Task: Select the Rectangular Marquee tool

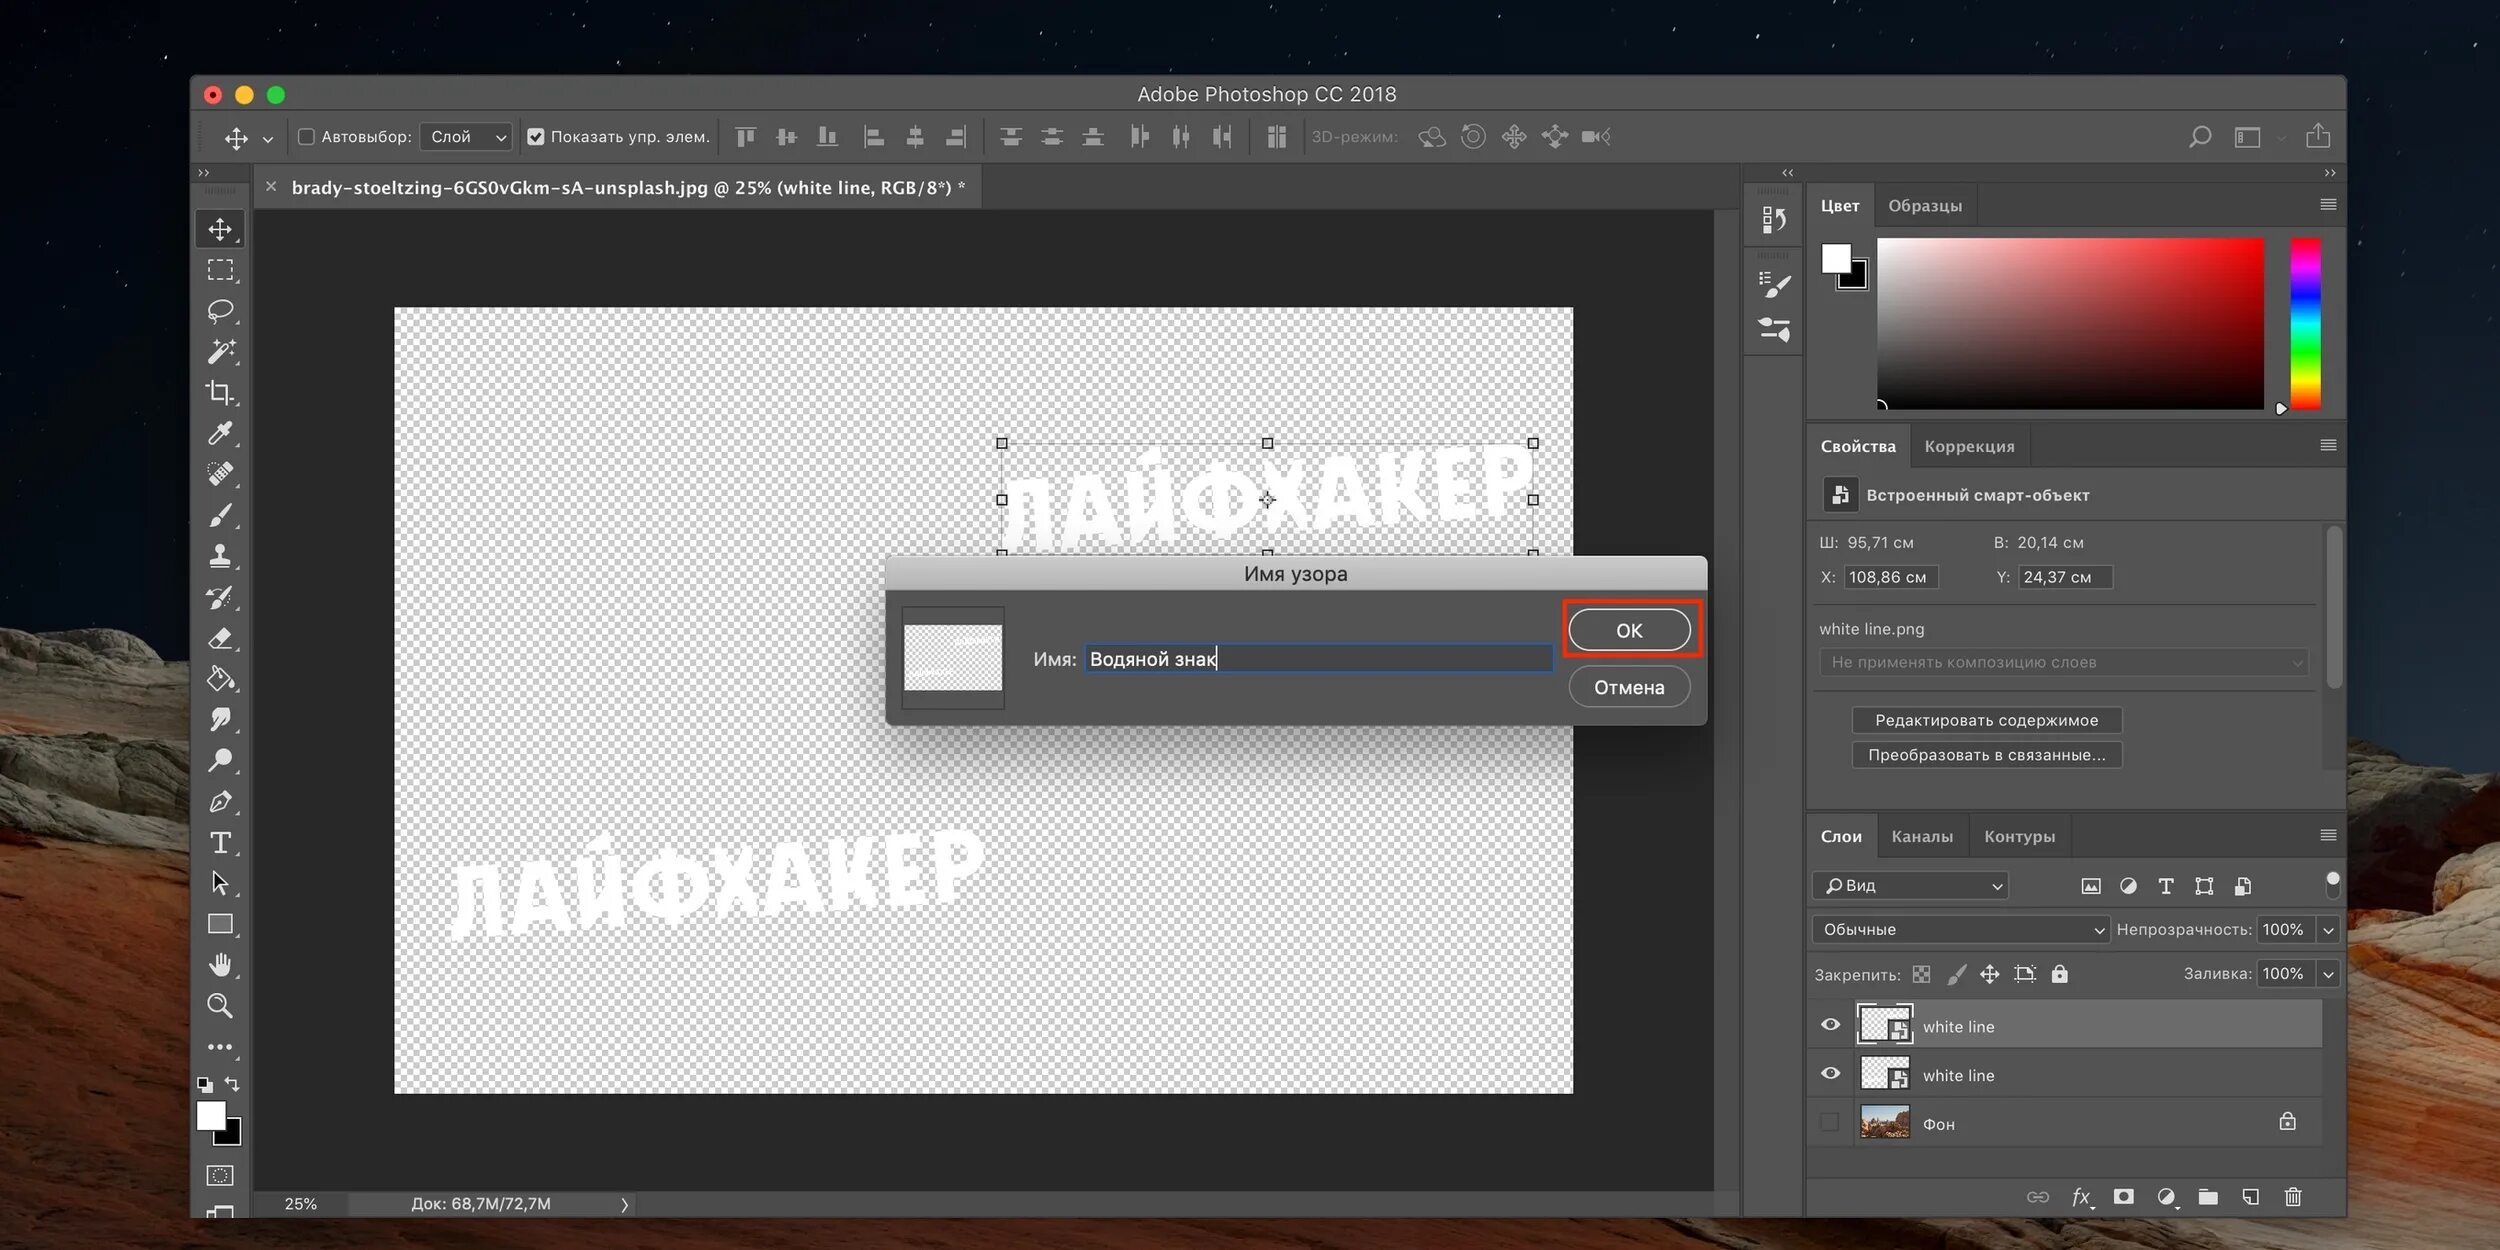Action: [220, 270]
